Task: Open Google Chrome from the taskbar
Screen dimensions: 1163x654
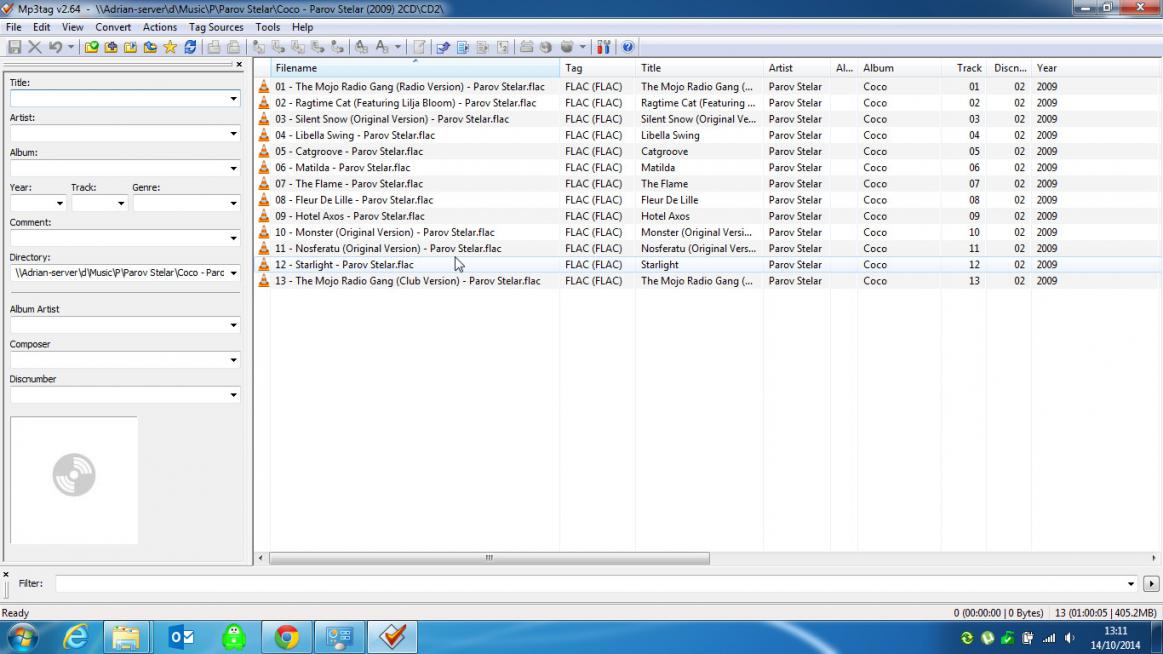Action: [x=287, y=637]
